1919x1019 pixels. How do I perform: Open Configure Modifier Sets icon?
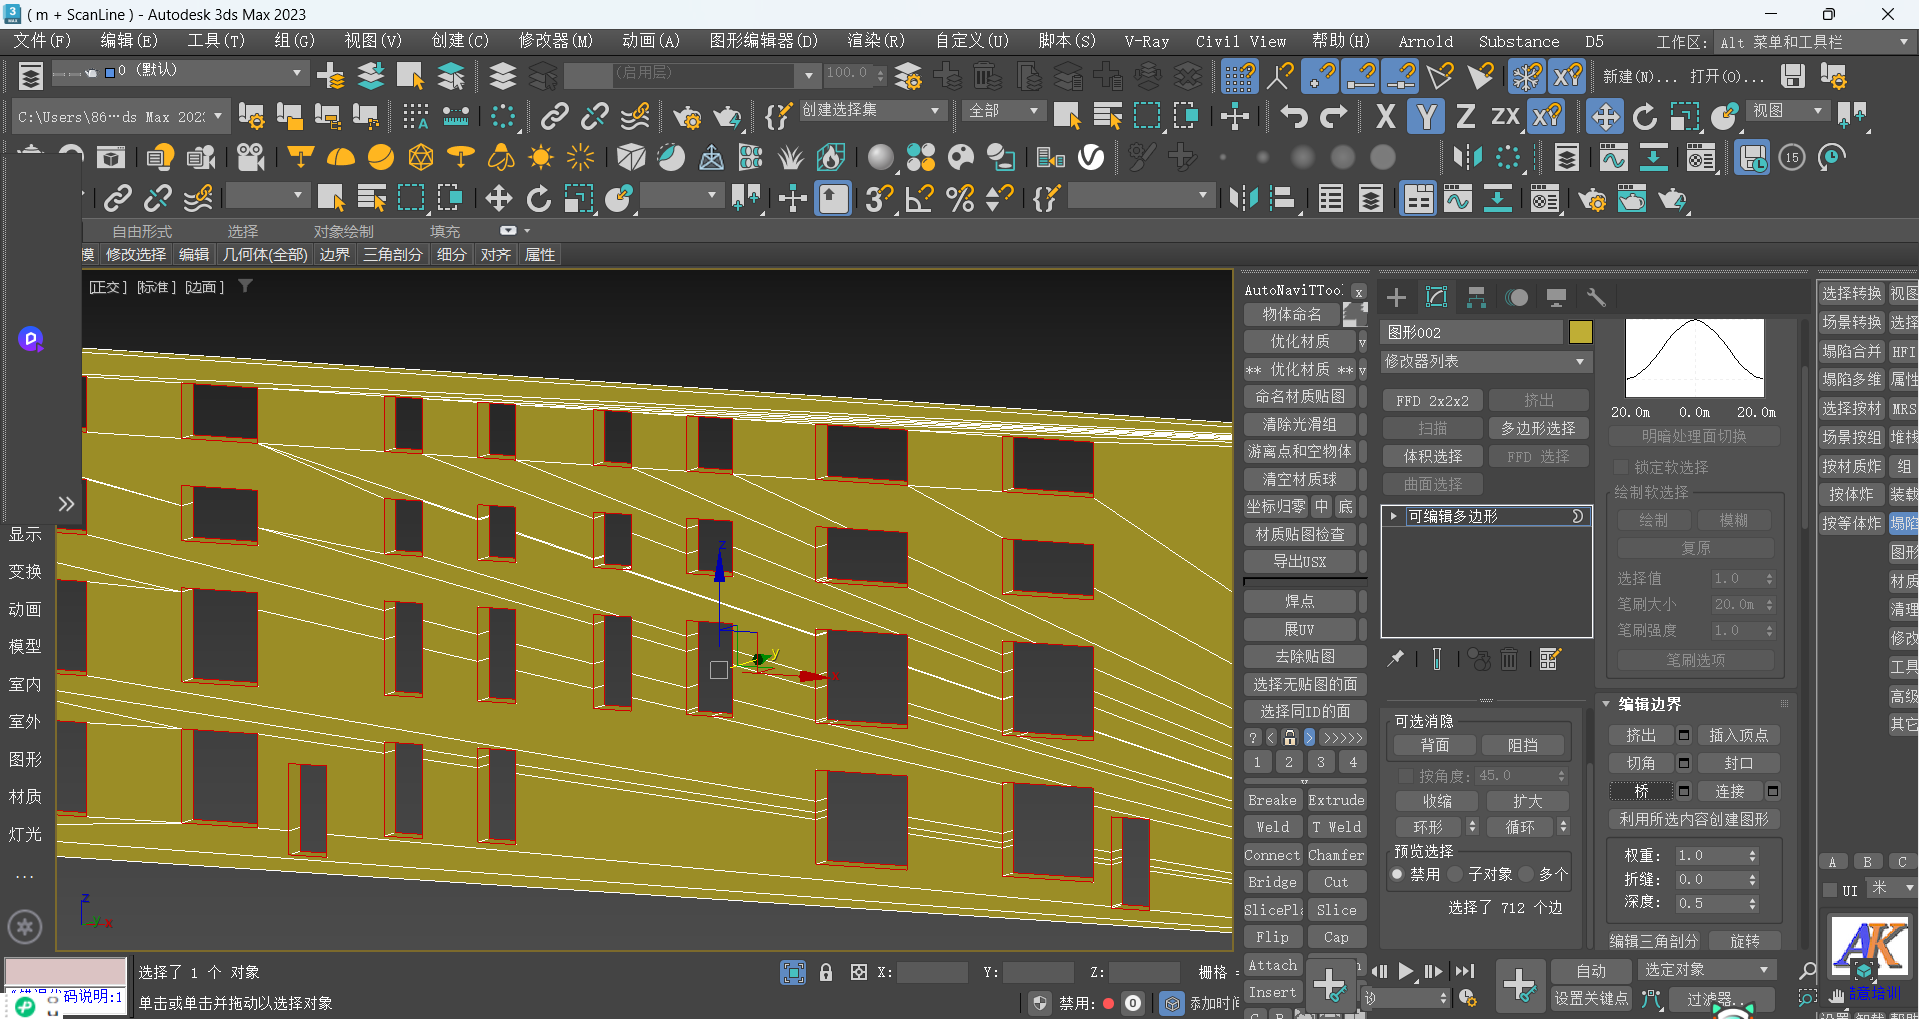1550,659
